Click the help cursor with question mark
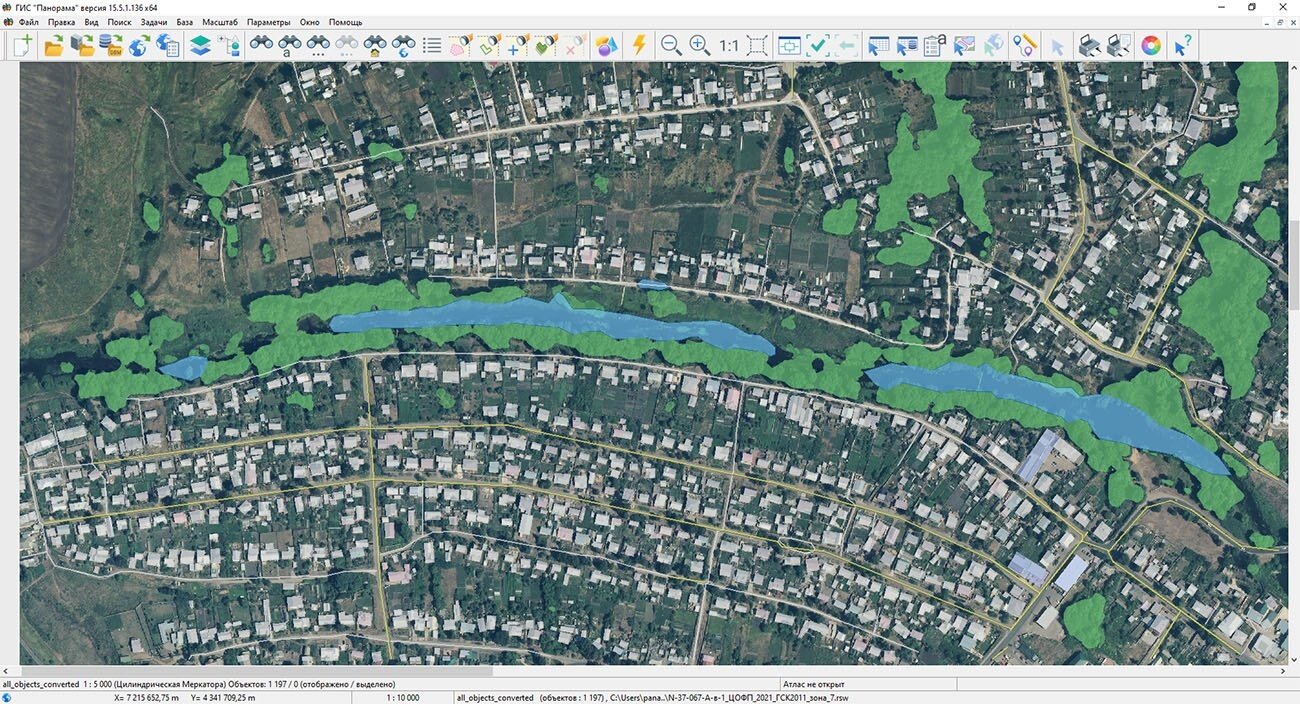The image size is (1300, 704). [x=1182, y=45]
